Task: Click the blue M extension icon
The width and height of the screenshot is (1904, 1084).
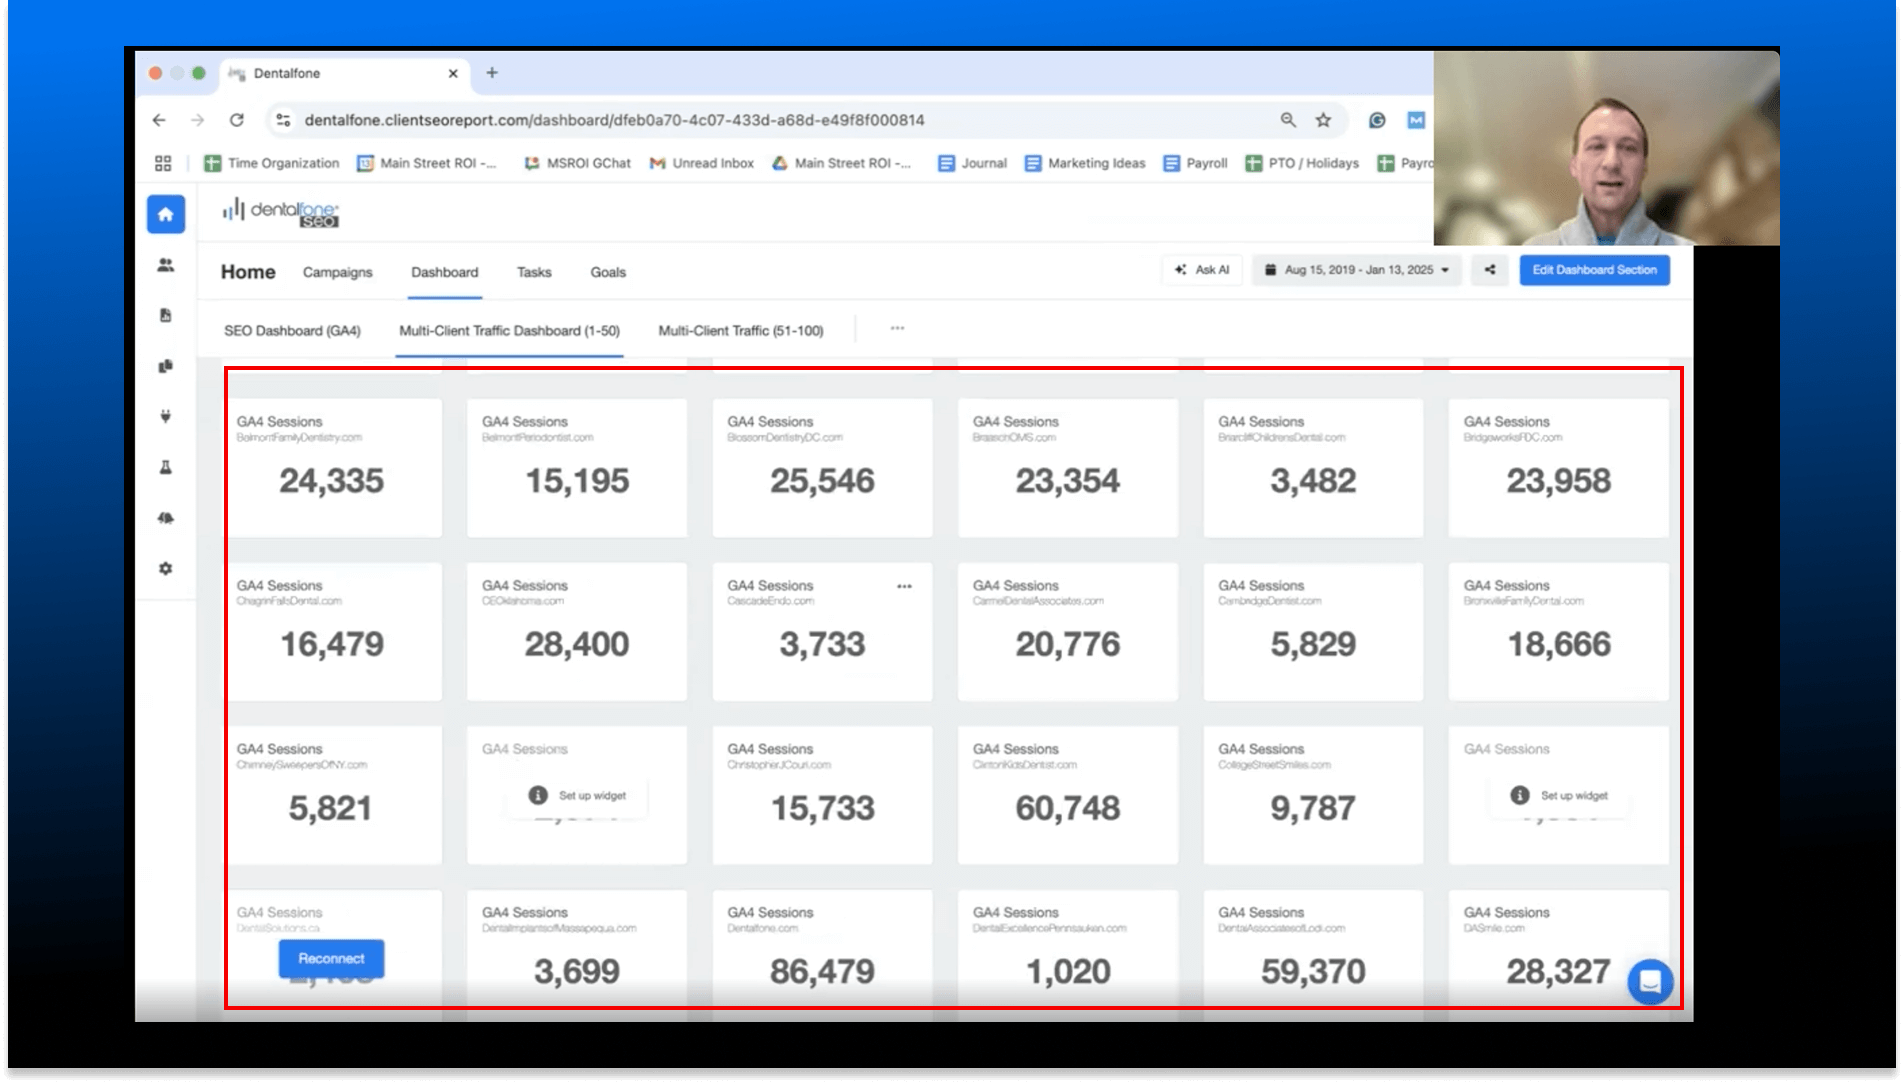Action: click(1416, 120)
